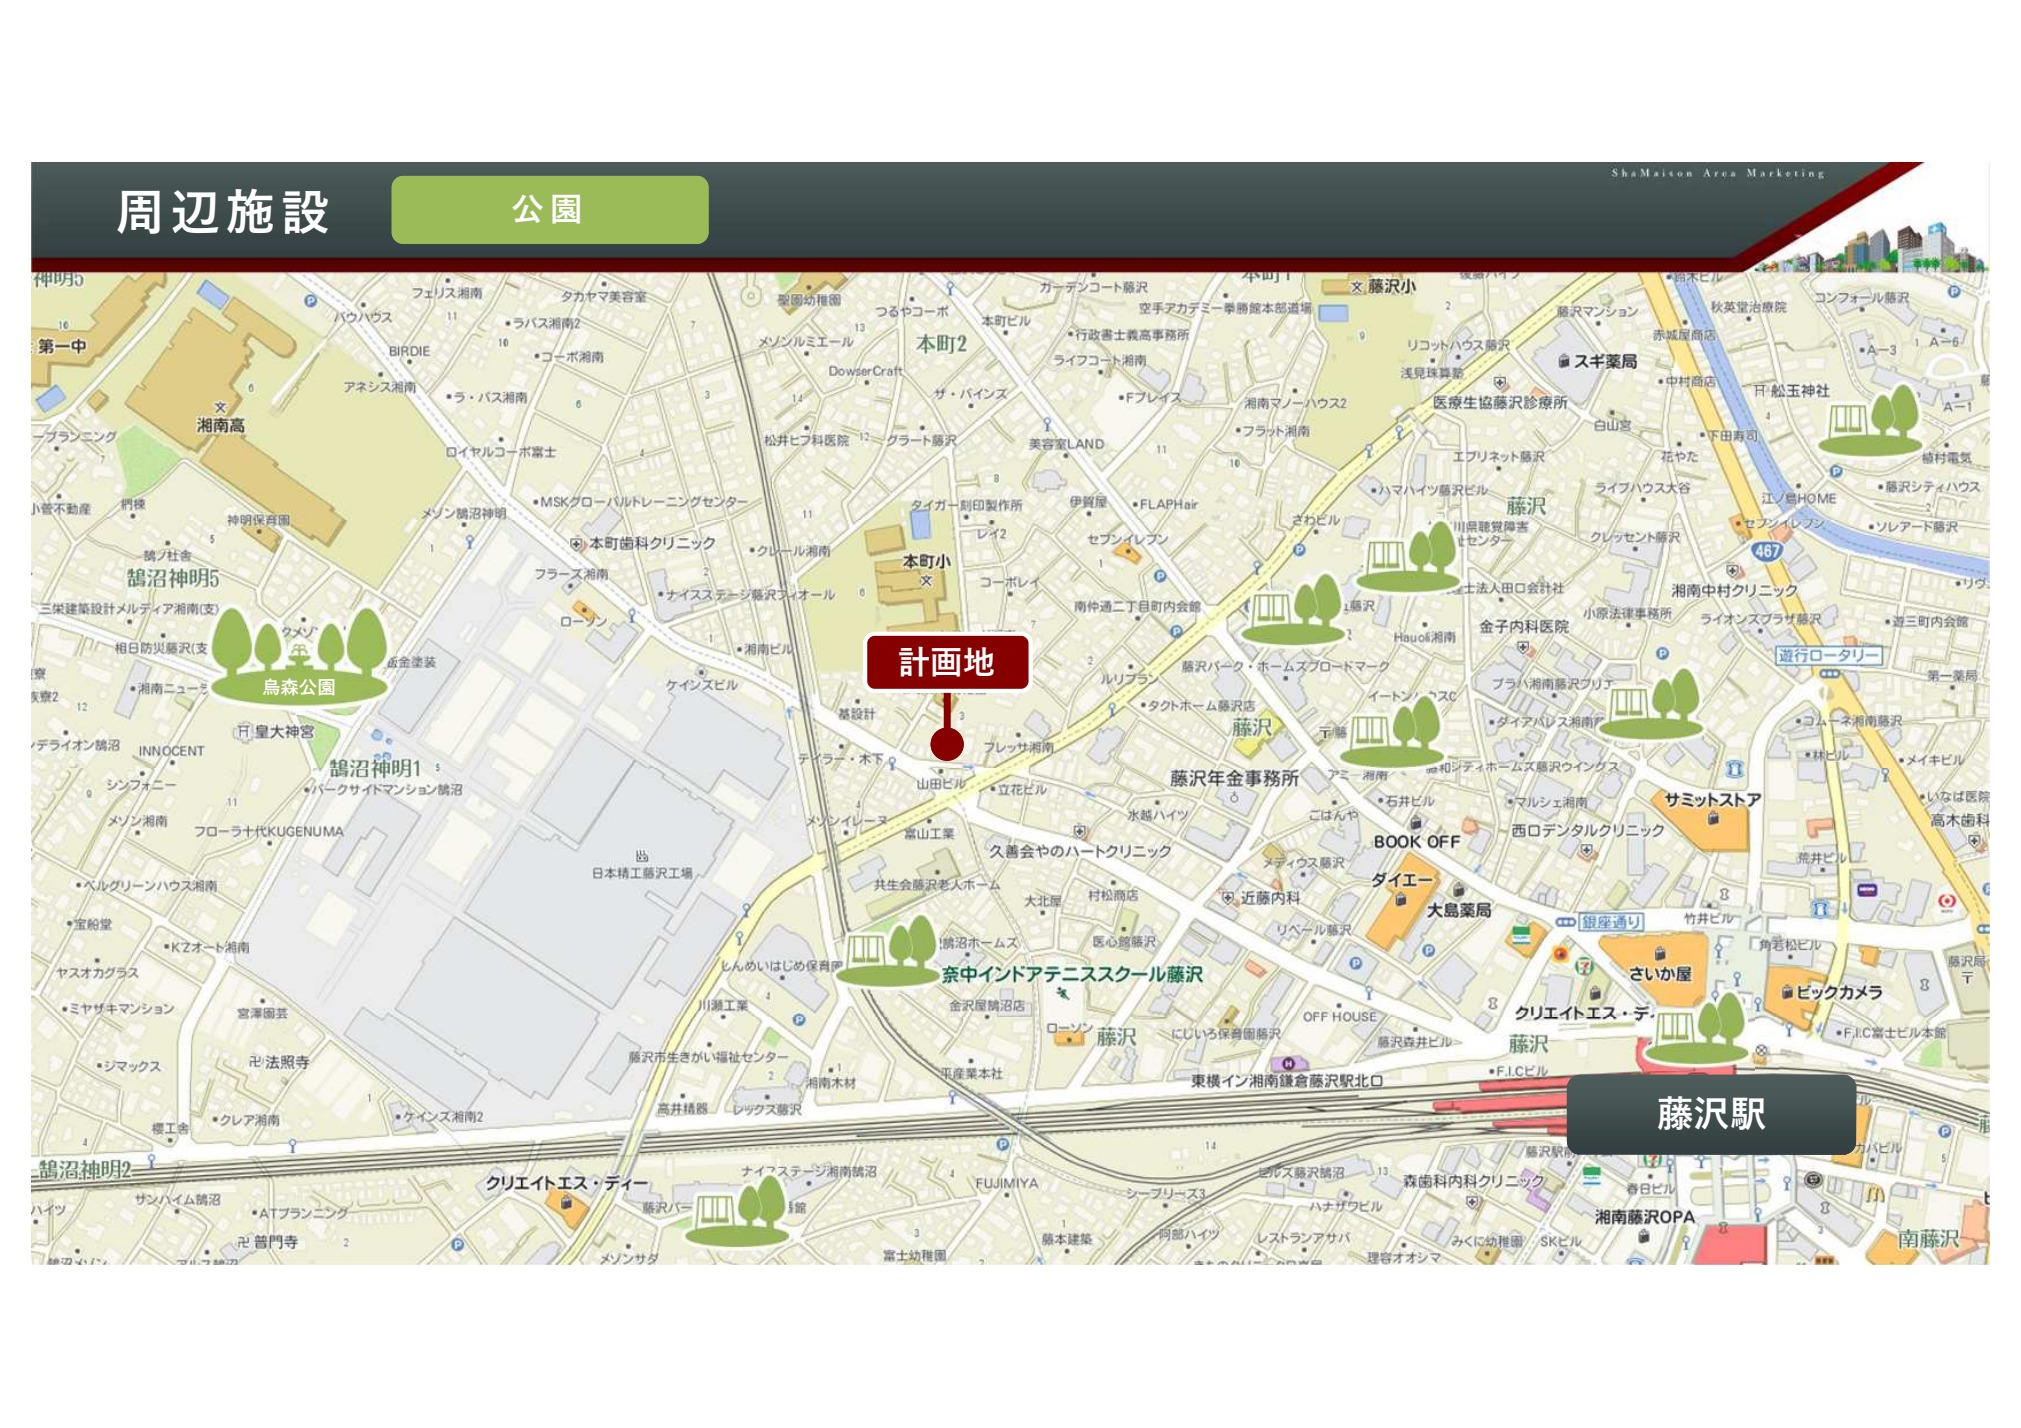Click the 7-Eleven logo left of さいか屋
Viewport: 2021px width, 1428px height.
[1583, 967]
